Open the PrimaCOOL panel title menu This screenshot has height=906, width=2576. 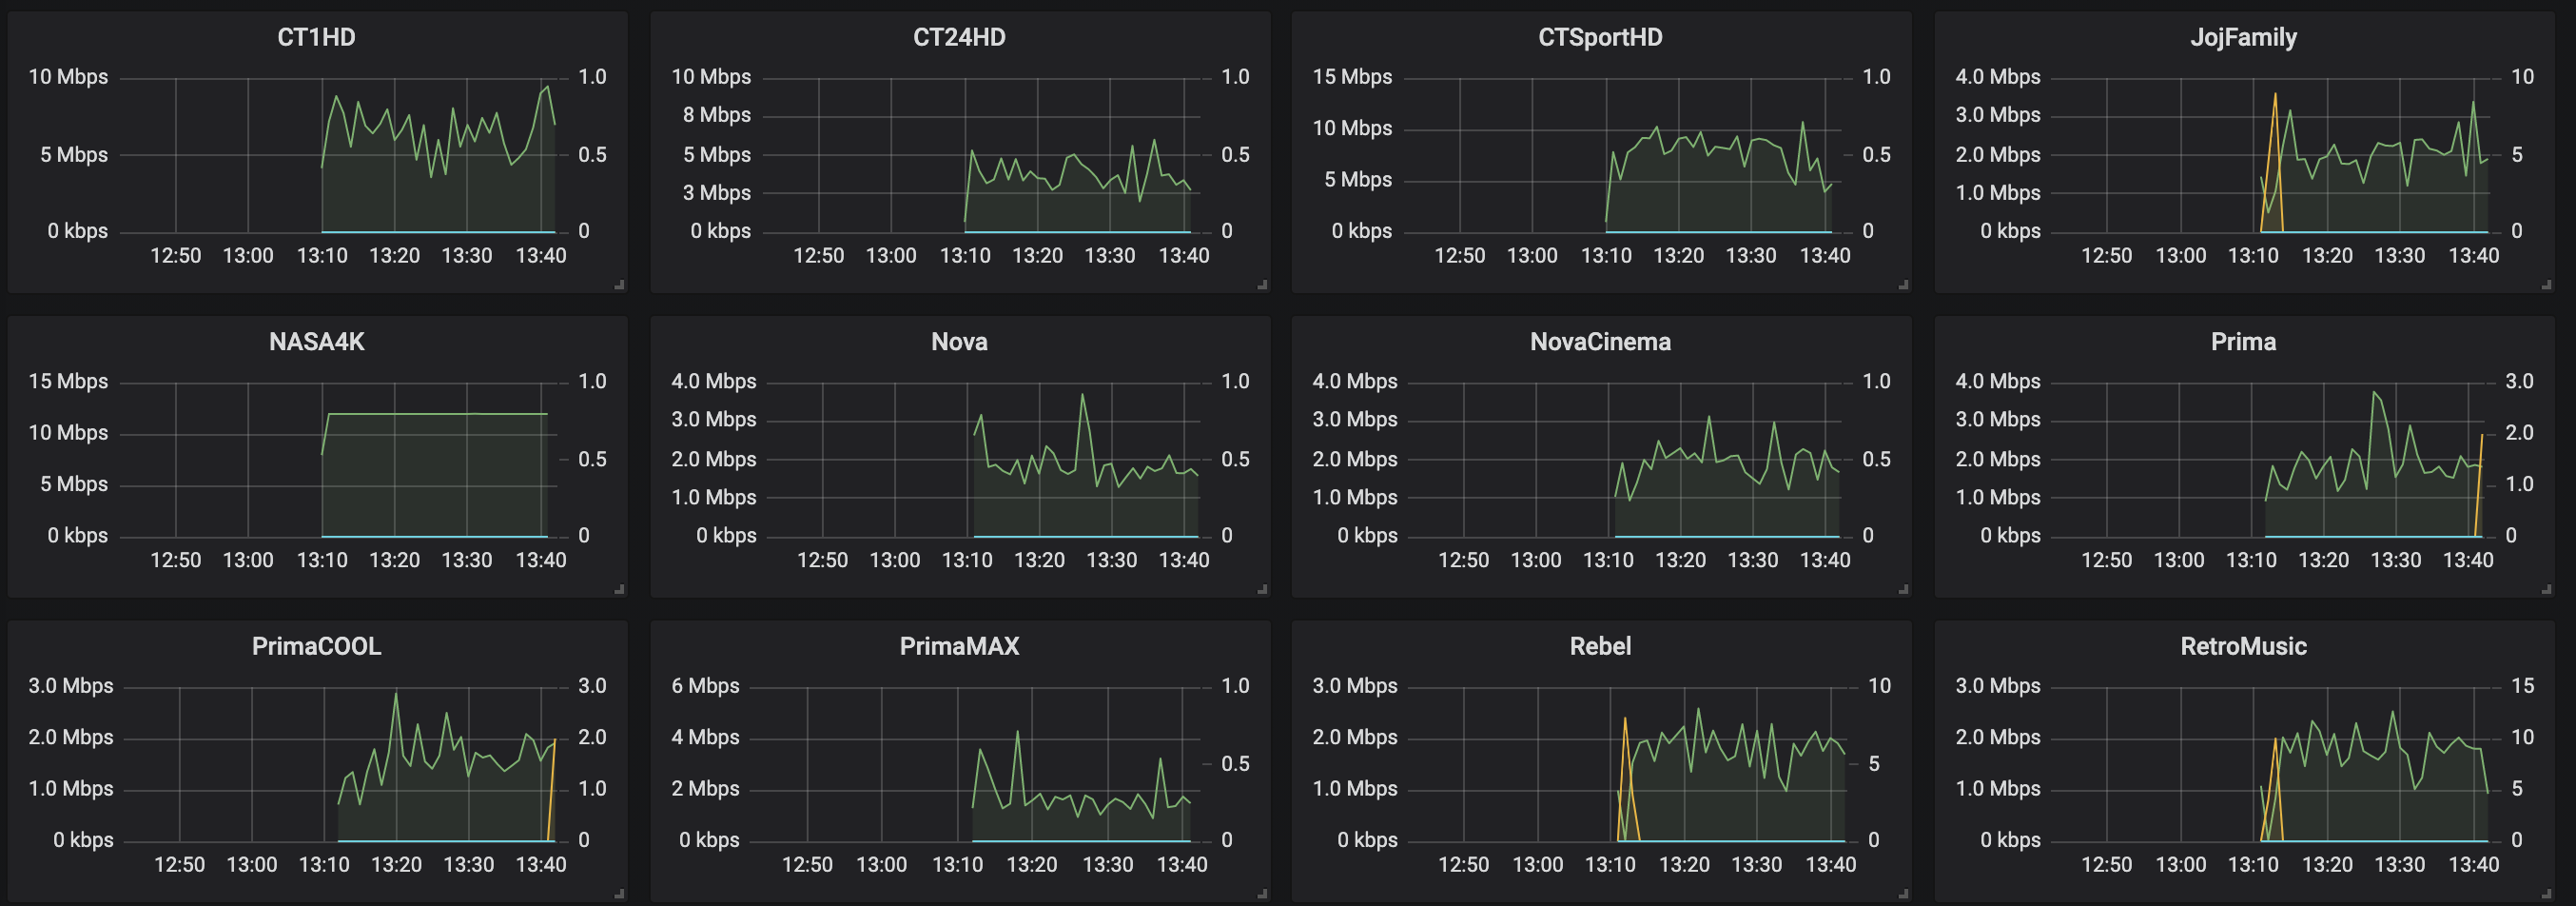pyautogui.click(x=316, y=646)
